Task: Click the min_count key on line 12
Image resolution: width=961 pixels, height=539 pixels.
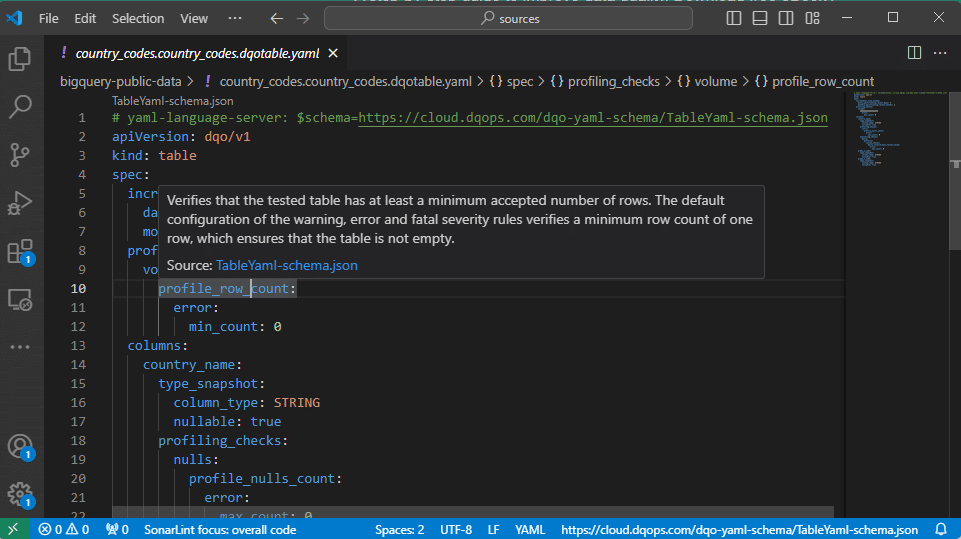Action: click(223, 326)
